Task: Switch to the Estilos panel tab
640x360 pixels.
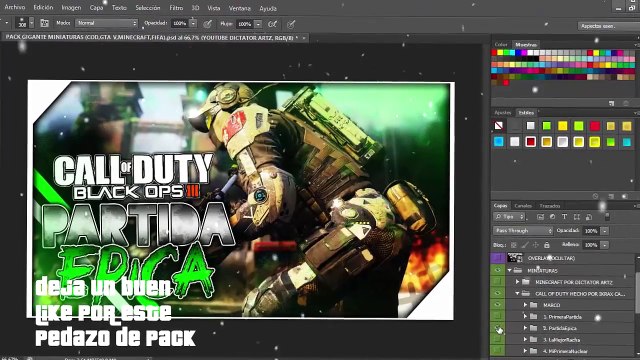Action: (526, 113)
